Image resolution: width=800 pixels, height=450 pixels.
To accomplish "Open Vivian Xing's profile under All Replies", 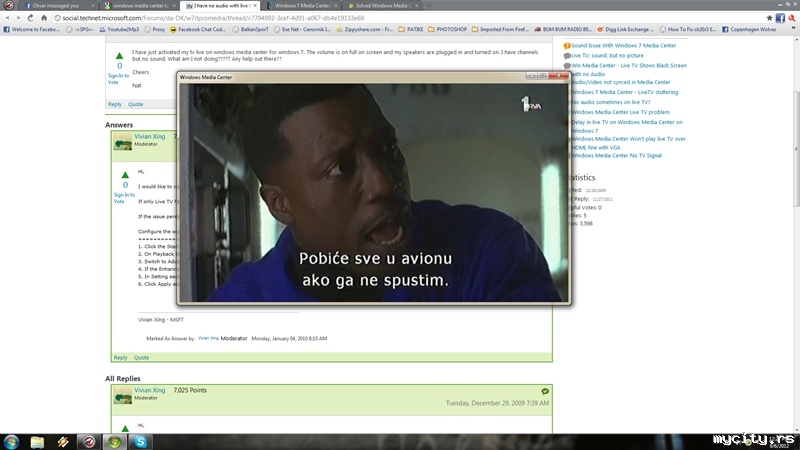I will coord(149,390).
